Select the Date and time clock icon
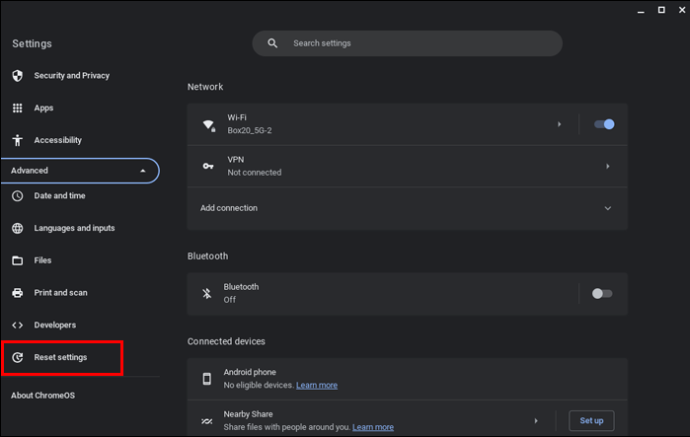 17,196
